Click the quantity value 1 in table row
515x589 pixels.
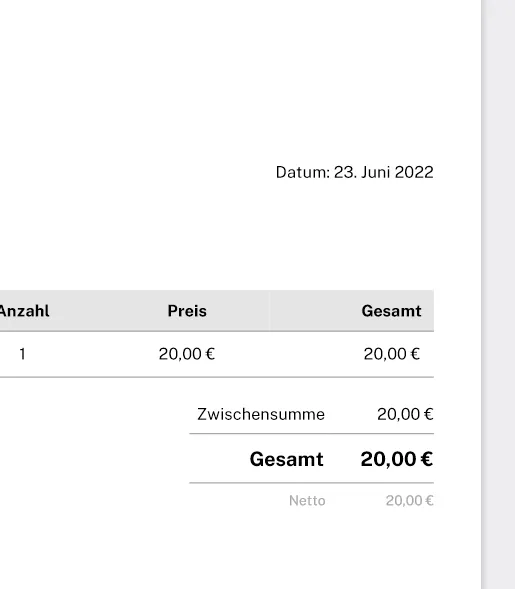click(x=22, y=354)
